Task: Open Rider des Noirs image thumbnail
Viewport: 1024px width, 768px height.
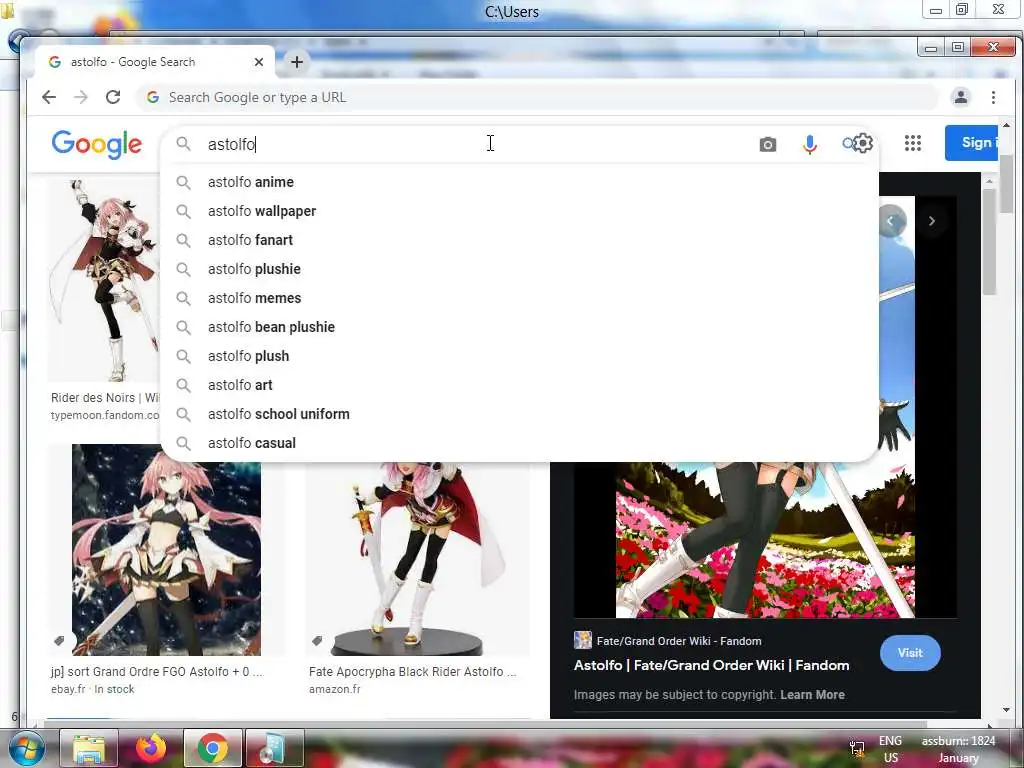Action: click(104, 281)
